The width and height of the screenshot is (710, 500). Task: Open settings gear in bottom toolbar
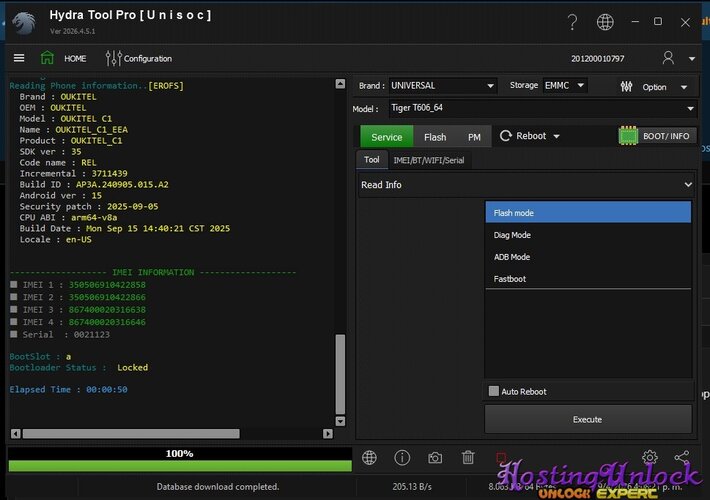pos(649,457)
